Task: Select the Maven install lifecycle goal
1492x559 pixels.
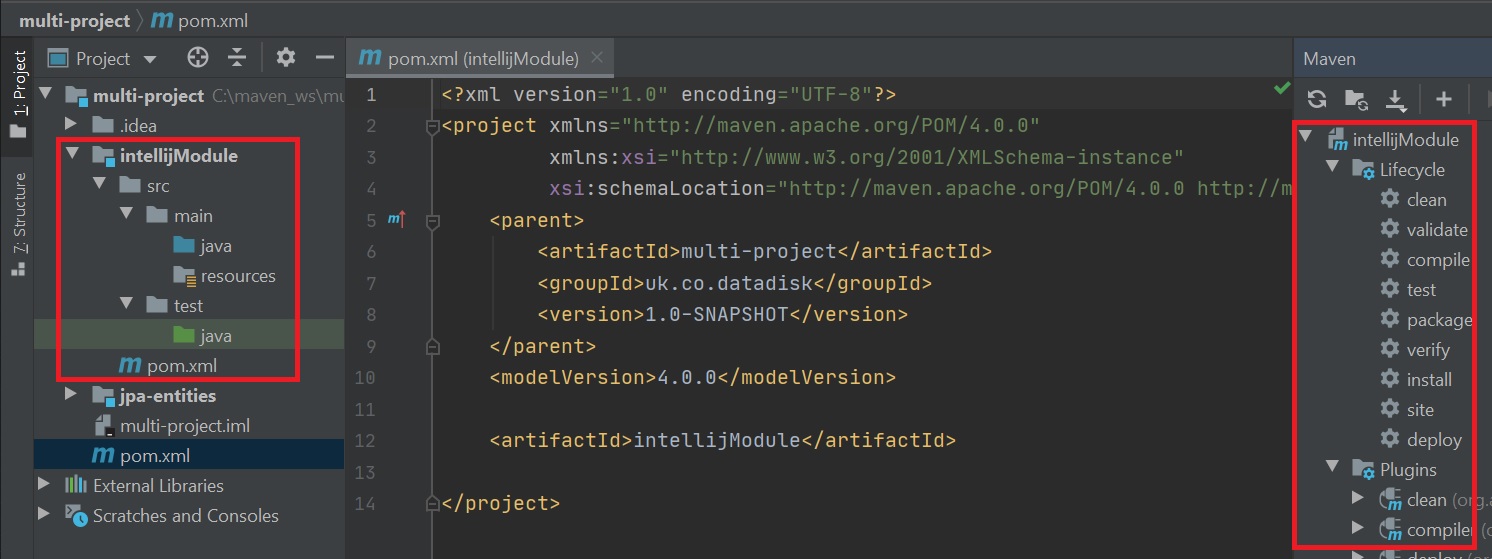Action: (x=1428, y=380)
